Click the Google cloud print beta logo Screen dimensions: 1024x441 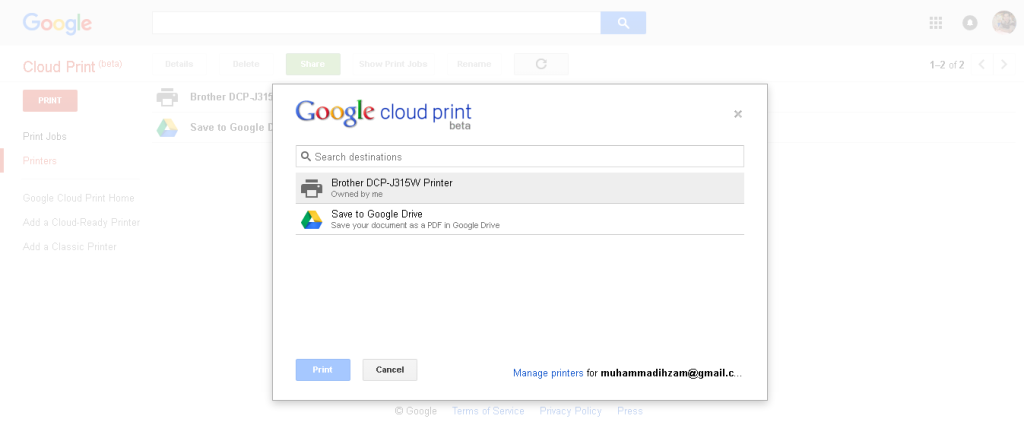[x=383, y=114]
